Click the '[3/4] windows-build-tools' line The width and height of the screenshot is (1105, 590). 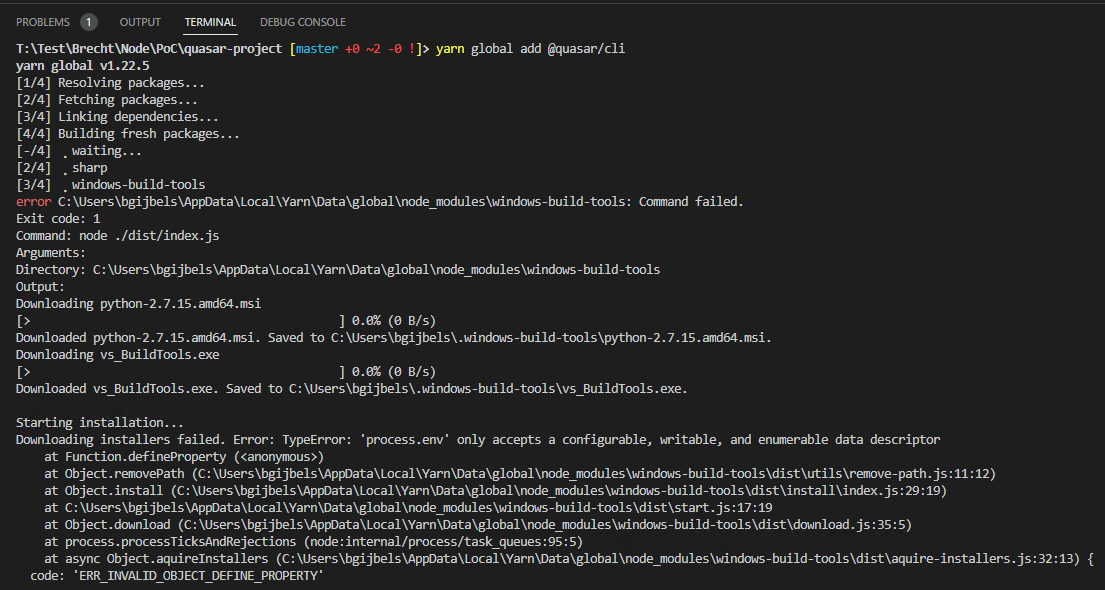click(111, 185)
